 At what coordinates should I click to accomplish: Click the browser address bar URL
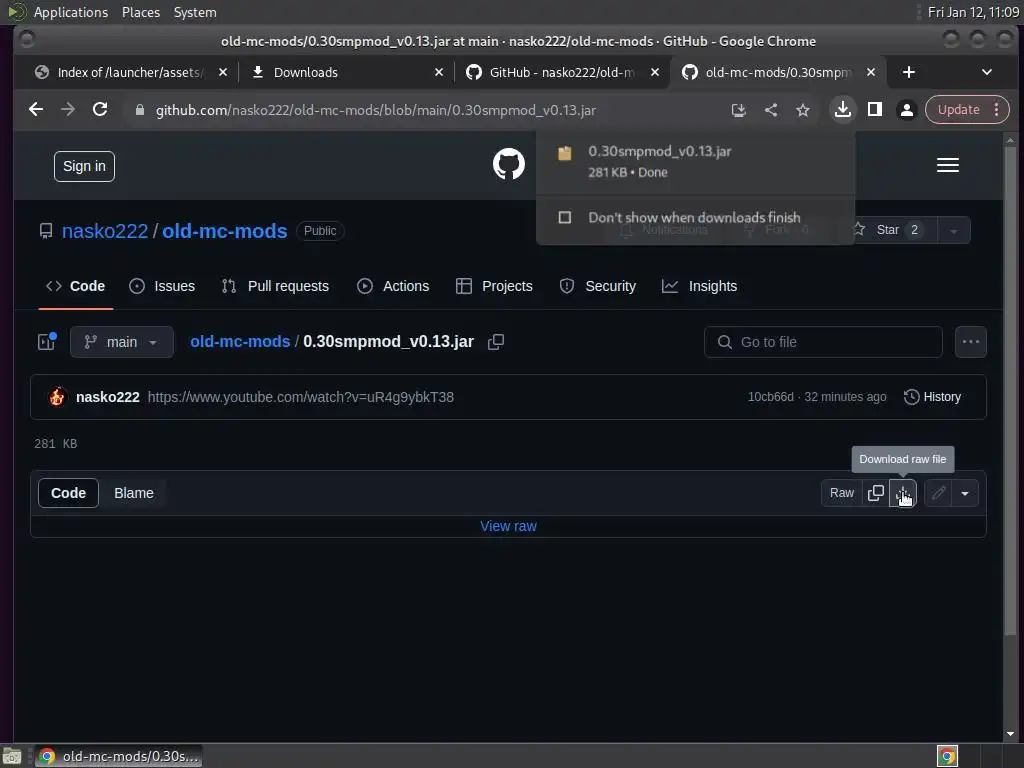click(x=376, y=110)
